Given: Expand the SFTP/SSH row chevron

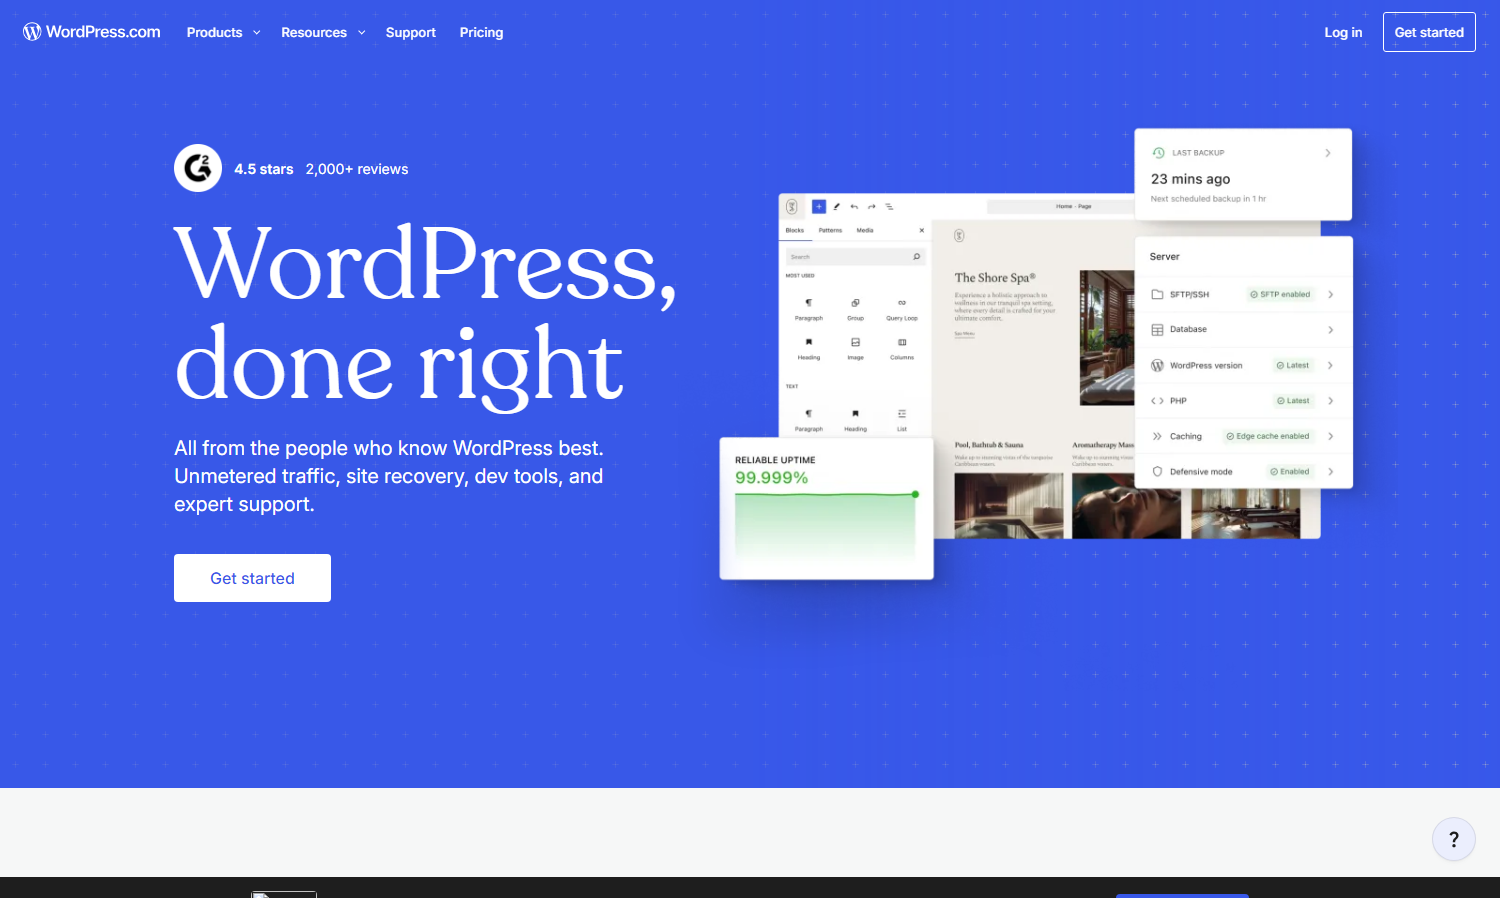Looking at the screenshot, I should 1331,294.
